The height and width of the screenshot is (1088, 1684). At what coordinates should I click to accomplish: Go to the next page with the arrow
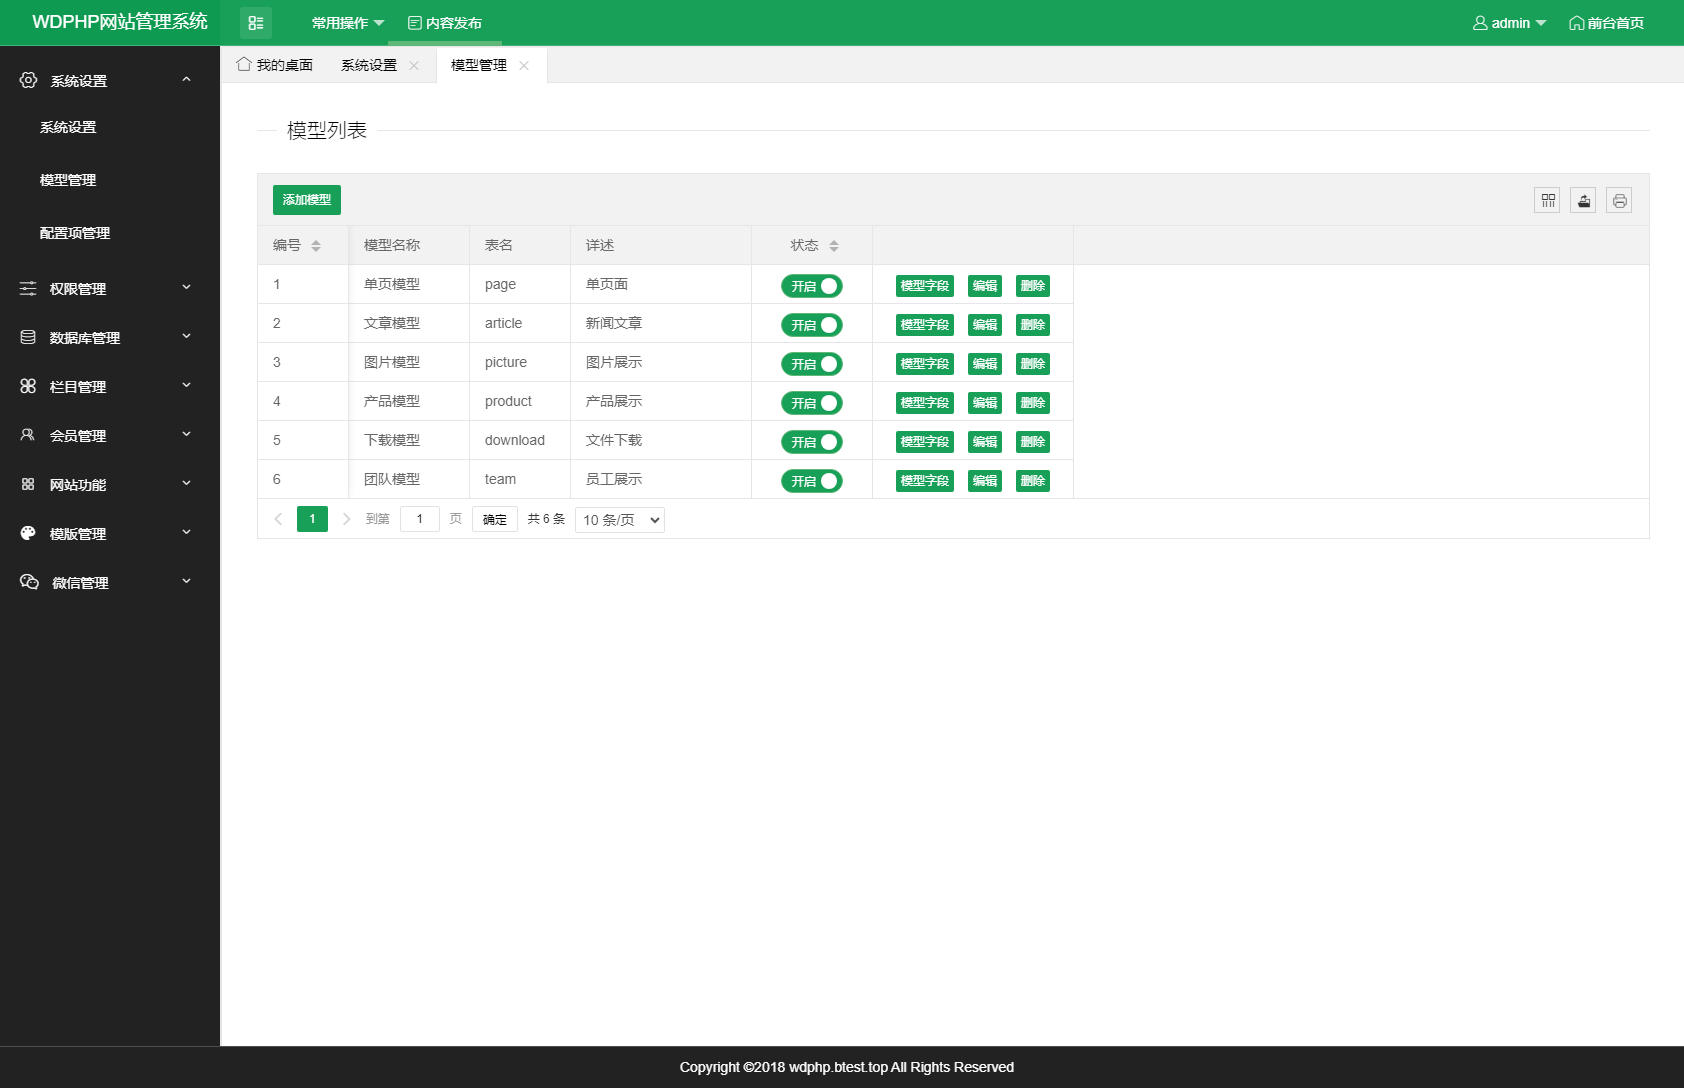[x=346, y=519]
